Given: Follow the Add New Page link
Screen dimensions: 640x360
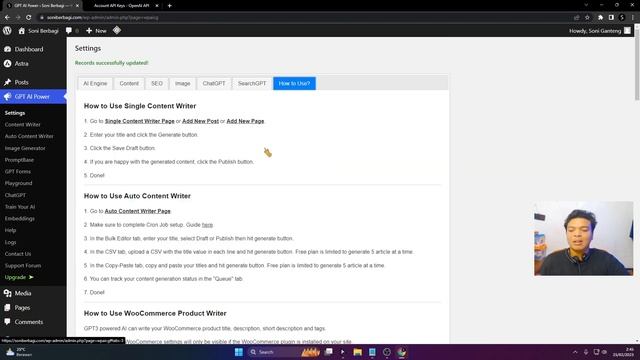Looking at the screenshot, I should [245, 121].
